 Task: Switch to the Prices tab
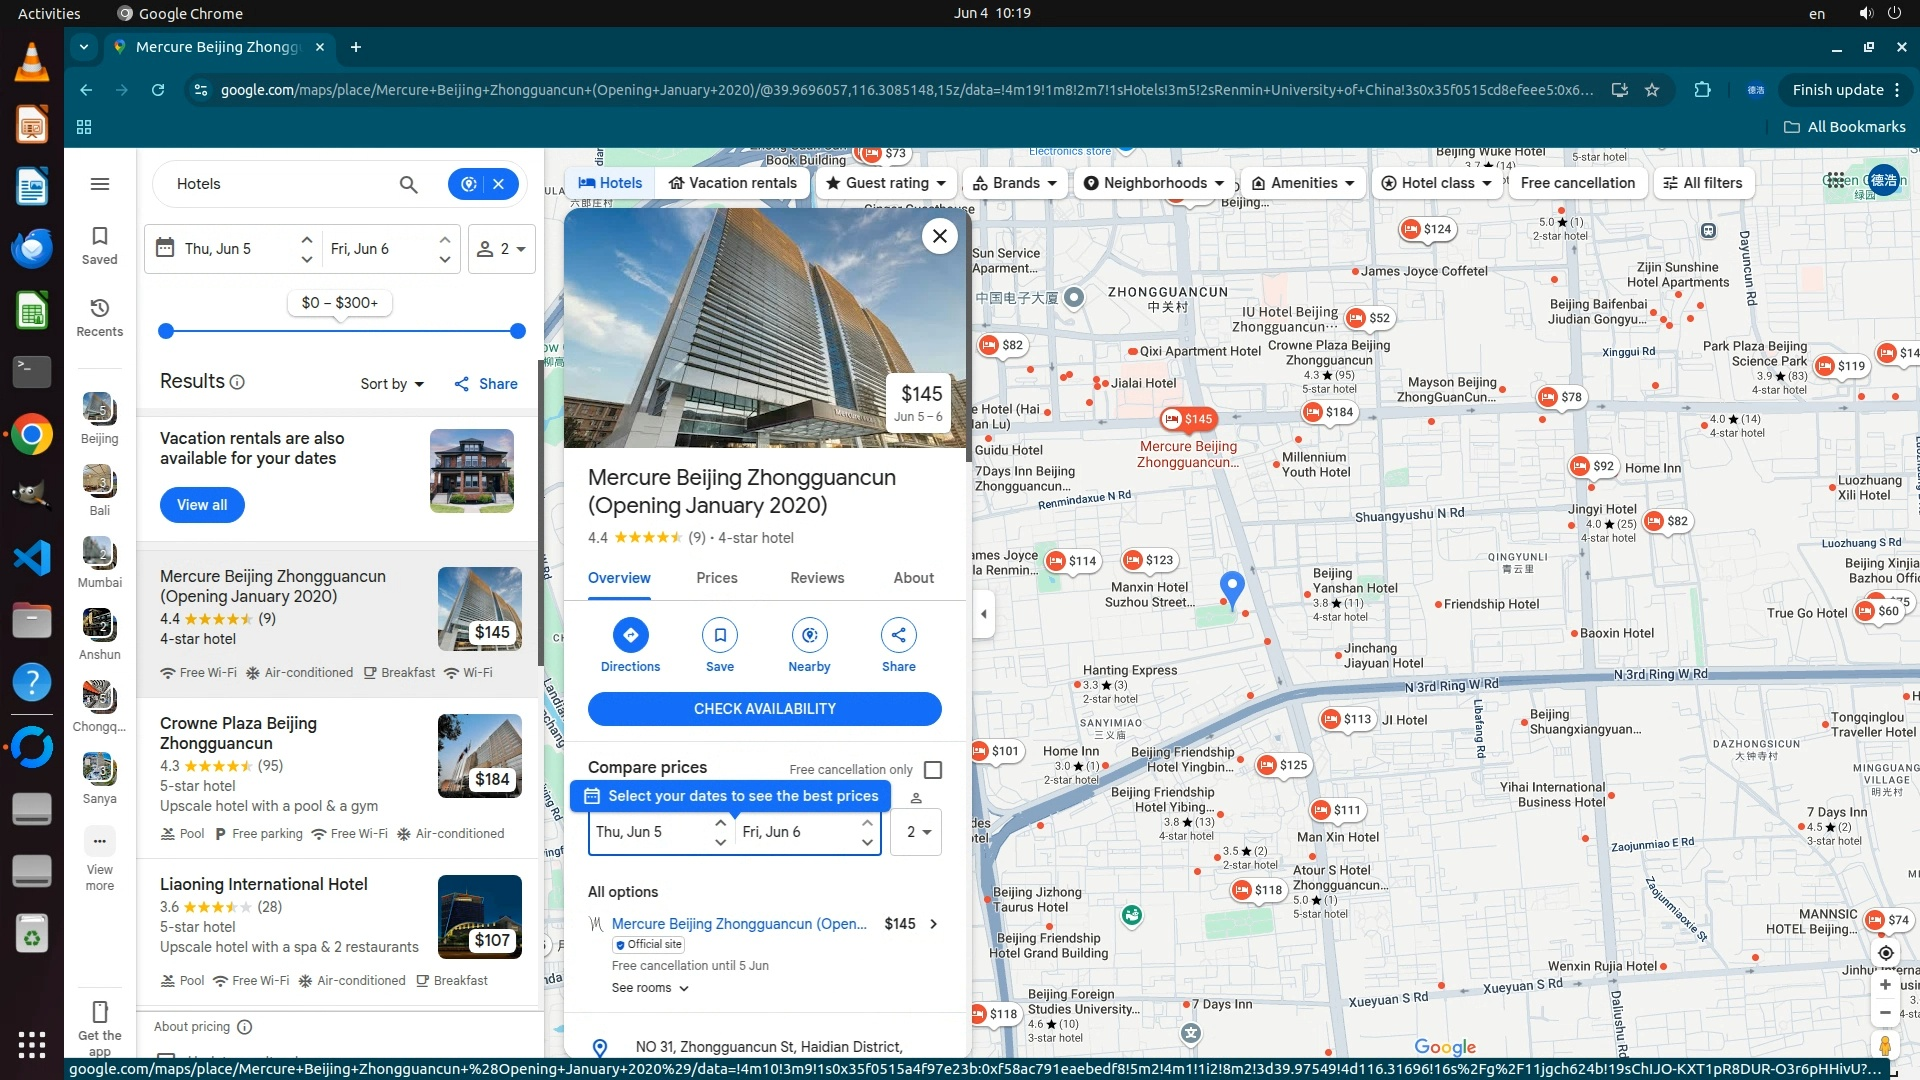717,578
